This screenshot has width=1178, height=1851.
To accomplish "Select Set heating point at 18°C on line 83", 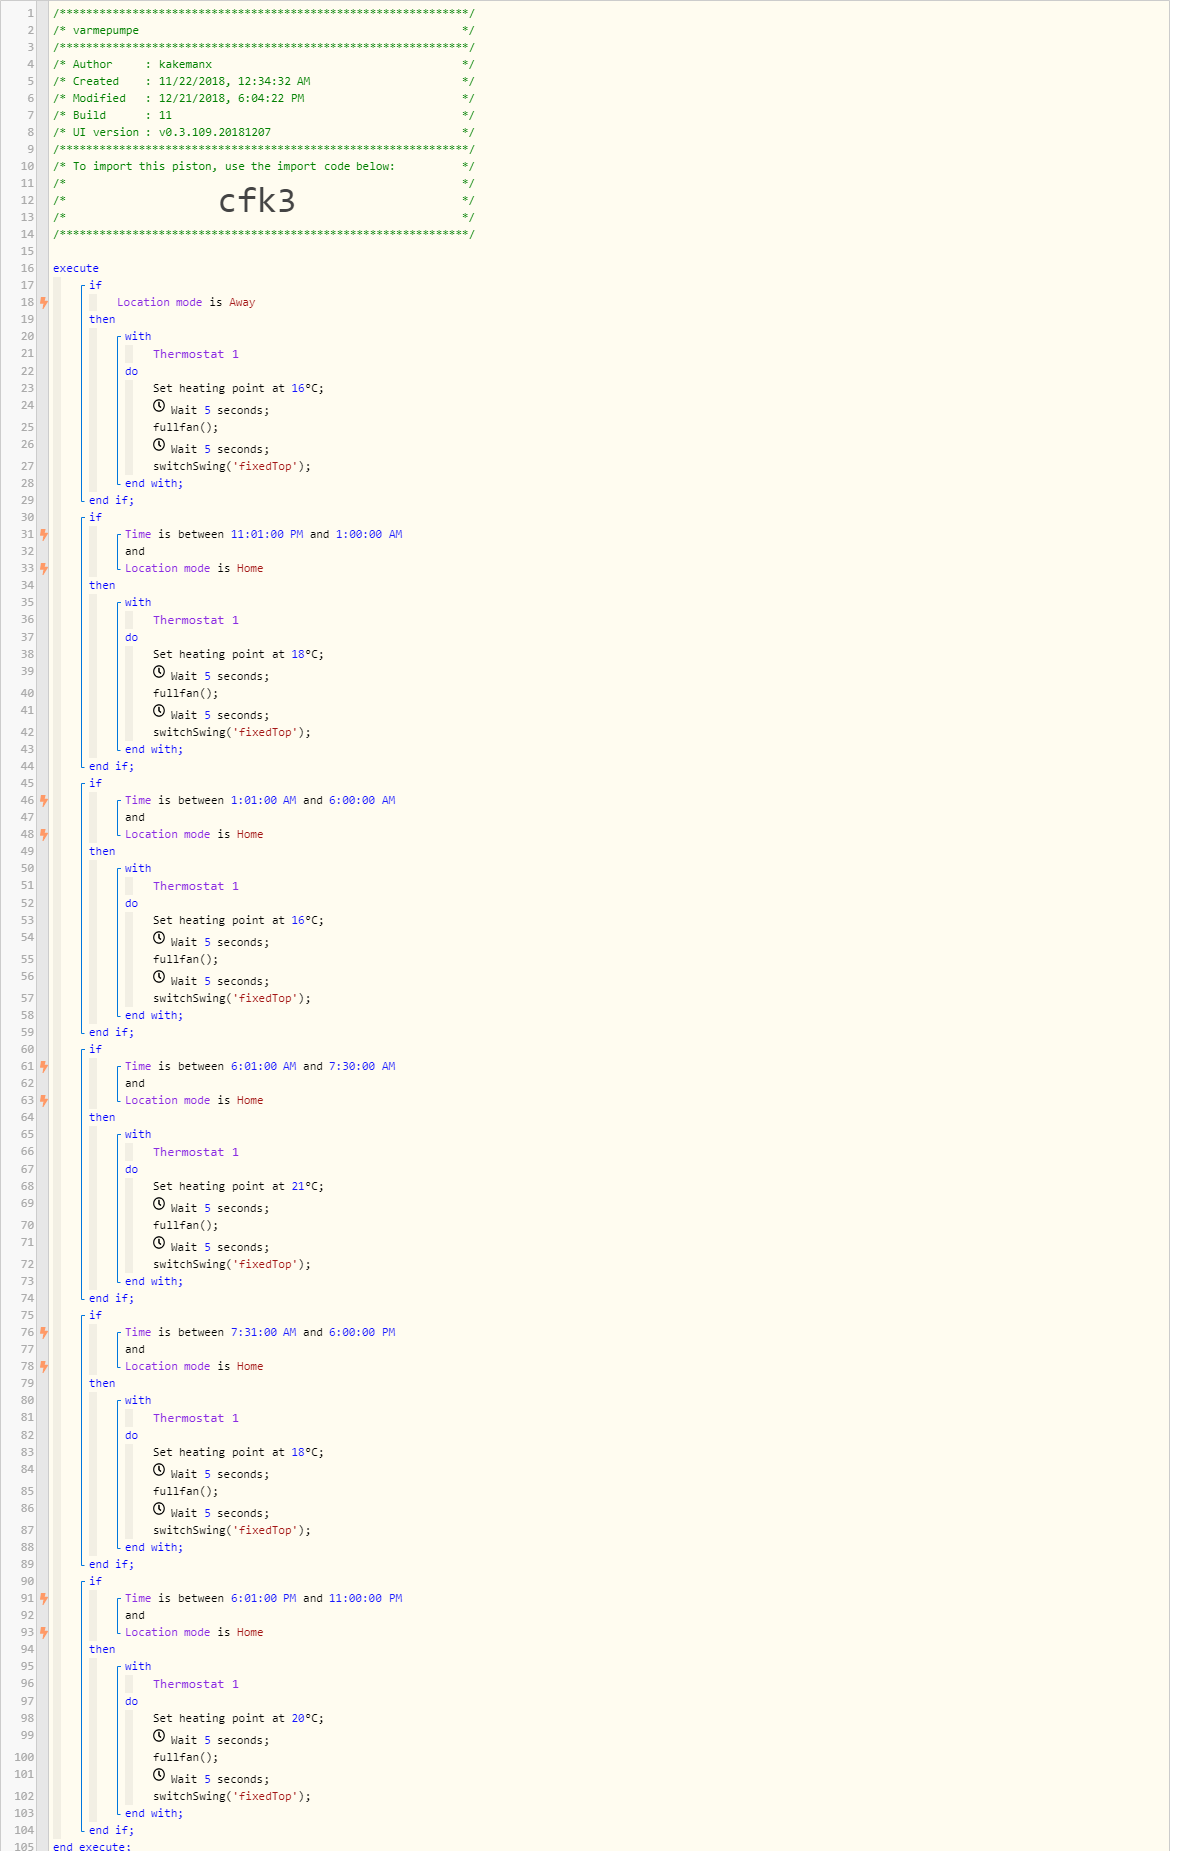I will pos(238,1452).
